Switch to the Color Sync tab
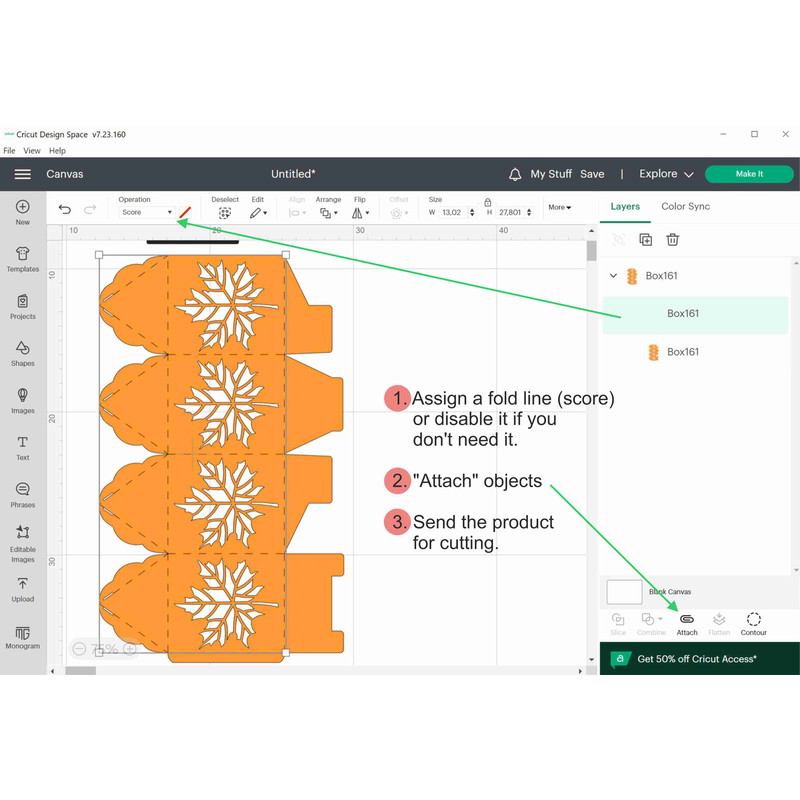 pyautogui.click(x=685, y=206)
